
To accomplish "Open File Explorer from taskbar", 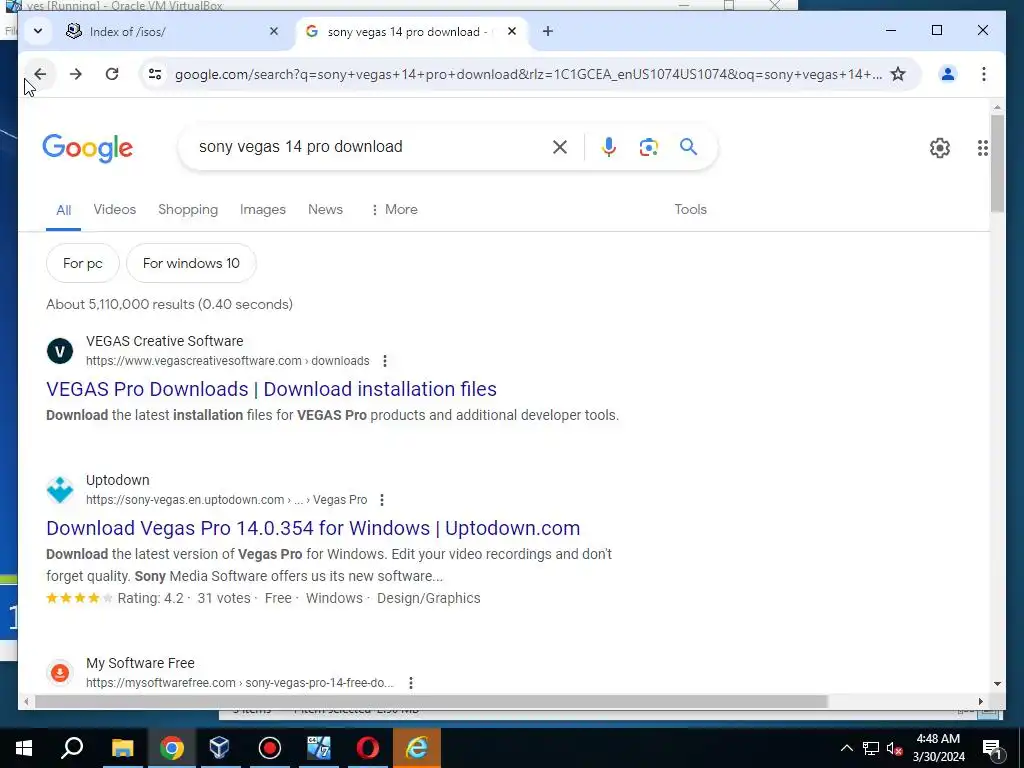I will (x=122, y=748).
